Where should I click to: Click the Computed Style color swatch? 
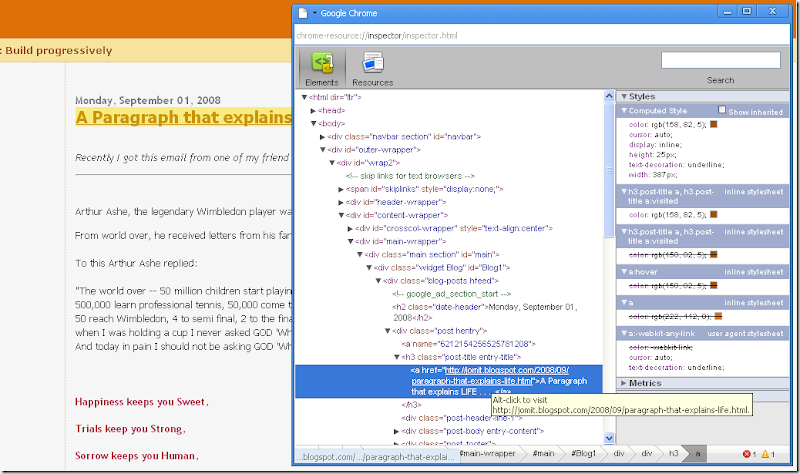[714, 124]
